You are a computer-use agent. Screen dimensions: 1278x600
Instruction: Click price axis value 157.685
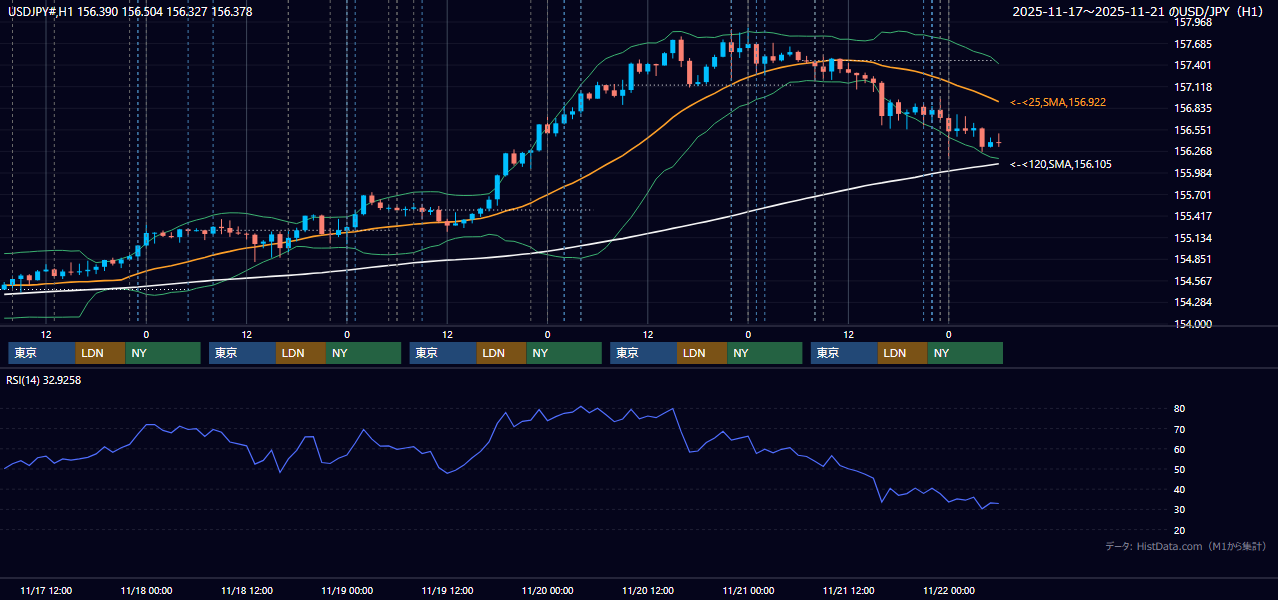pyautogui.click(x=1193, y=44)
